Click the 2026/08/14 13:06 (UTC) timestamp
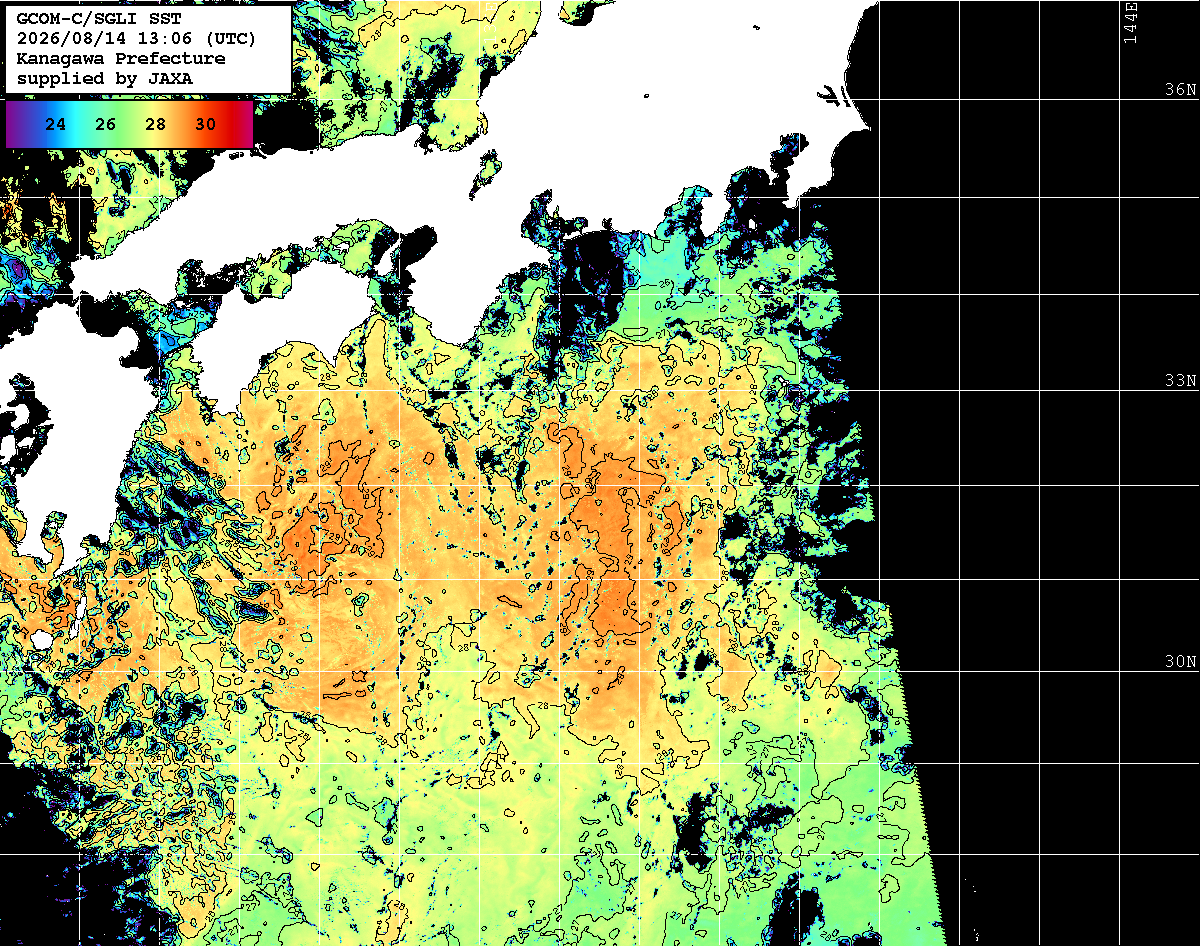The height and width of the screenshot is (946, 1200). pyautogui.click(x=136, y=39)
